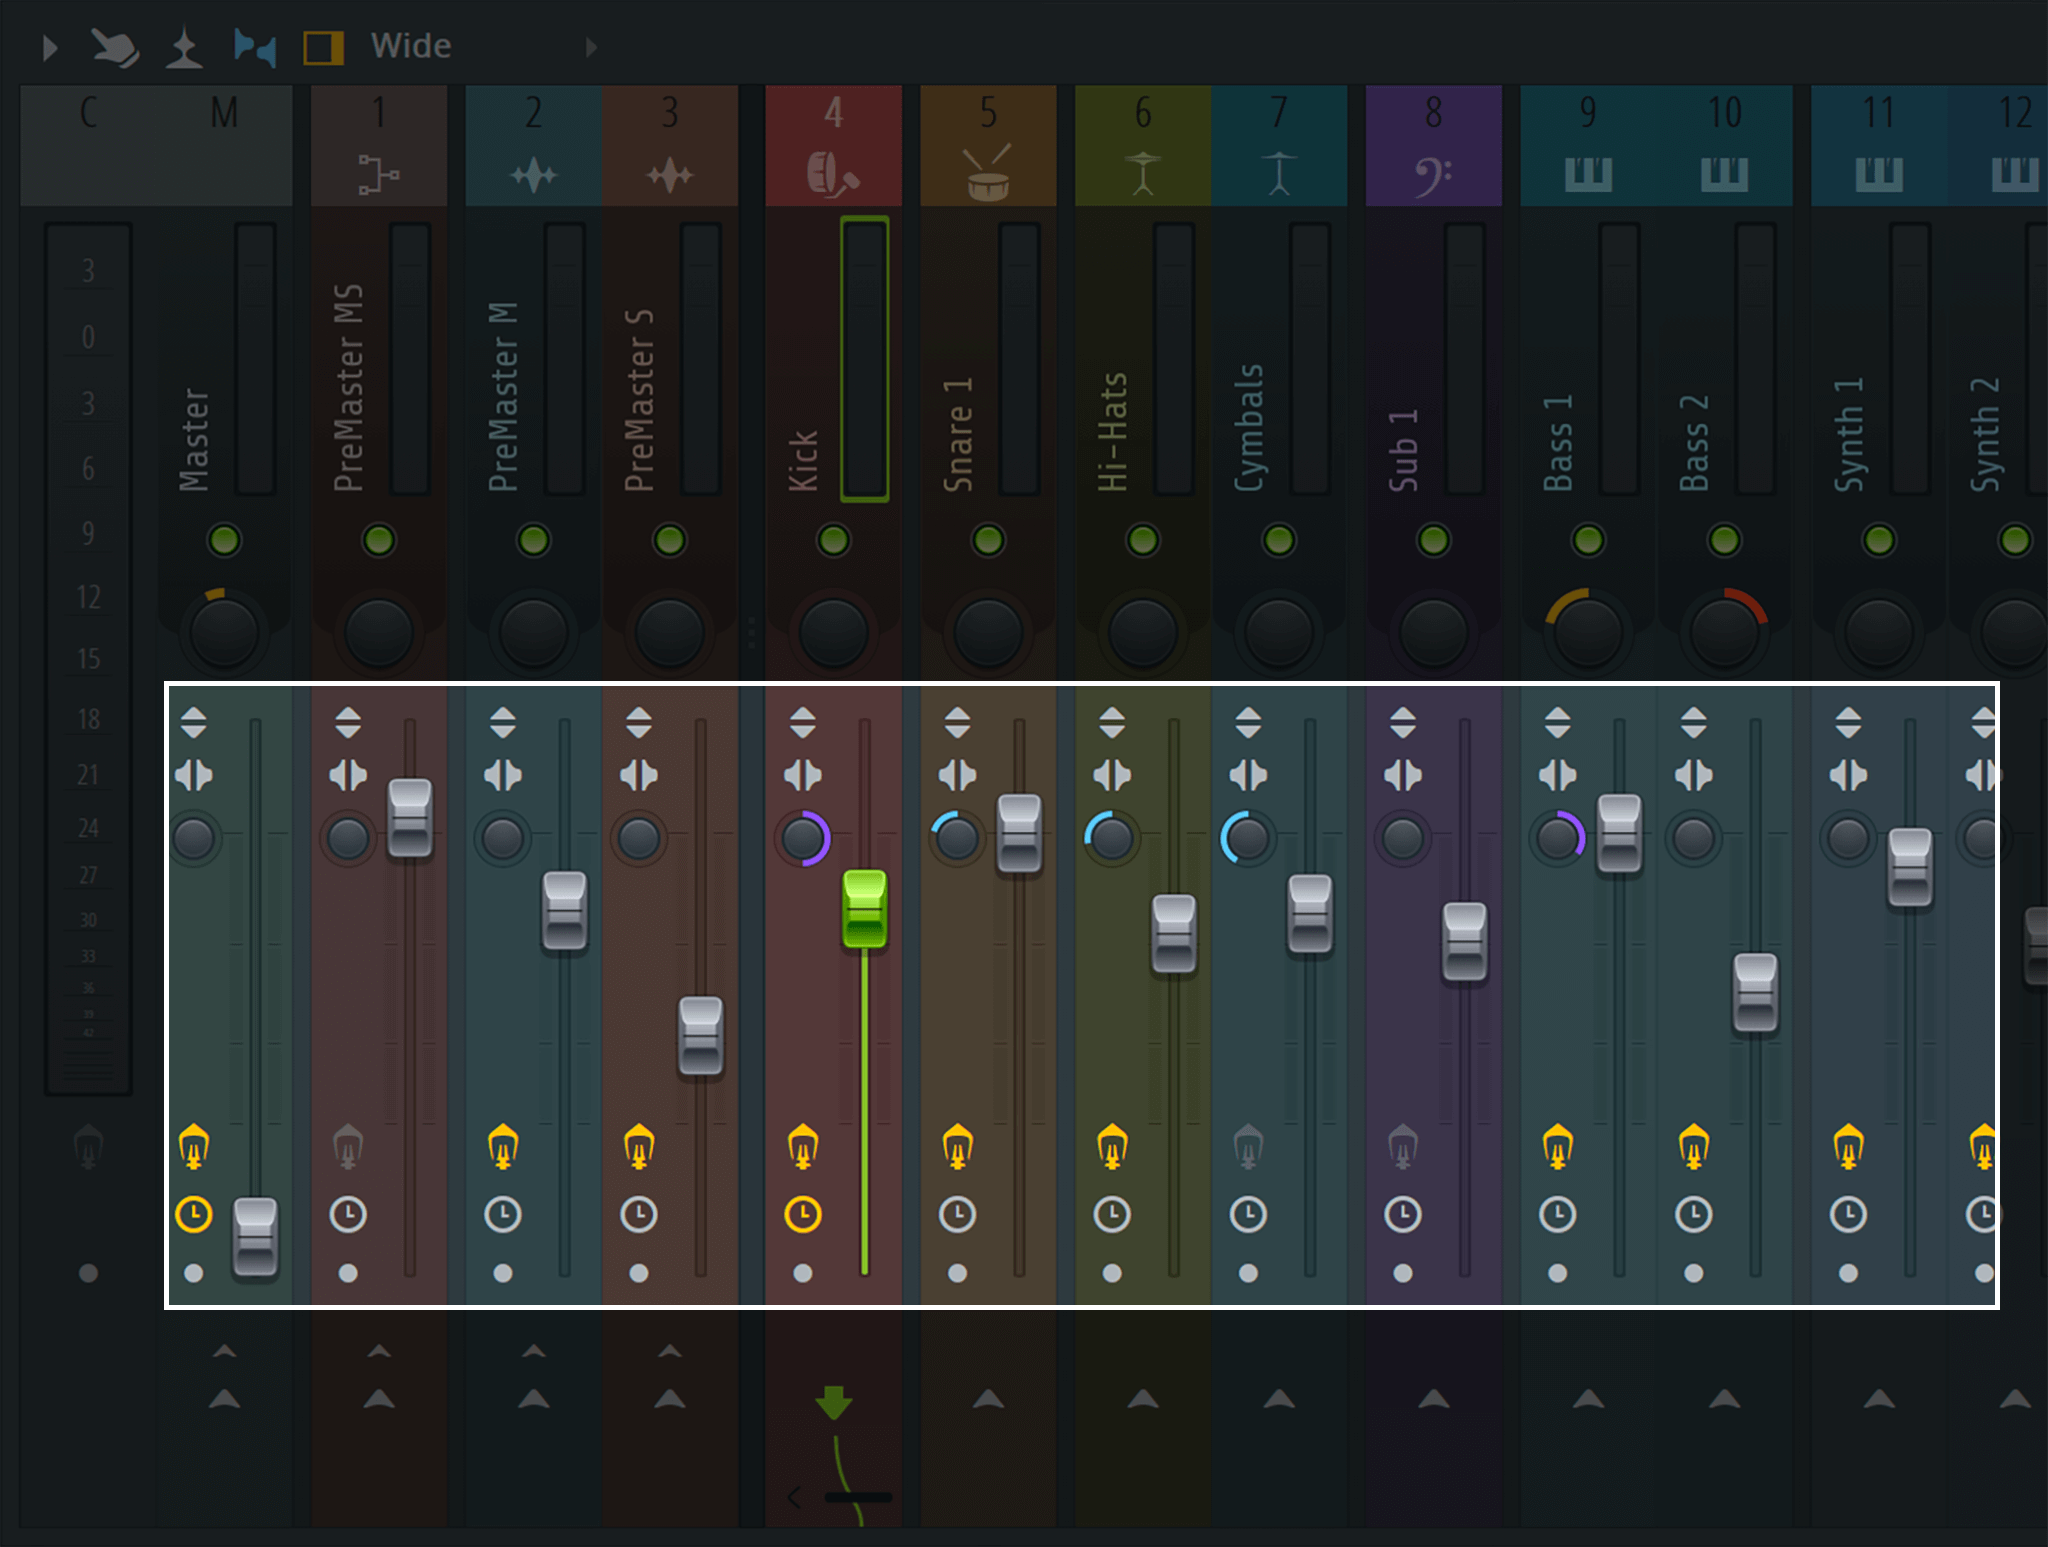Image resolution: width=2048 pixels, height=1547 pixels.
Task: Click the send arrow below PreMaster MS
Action: pyautogui.click(x=379, y=1398)
